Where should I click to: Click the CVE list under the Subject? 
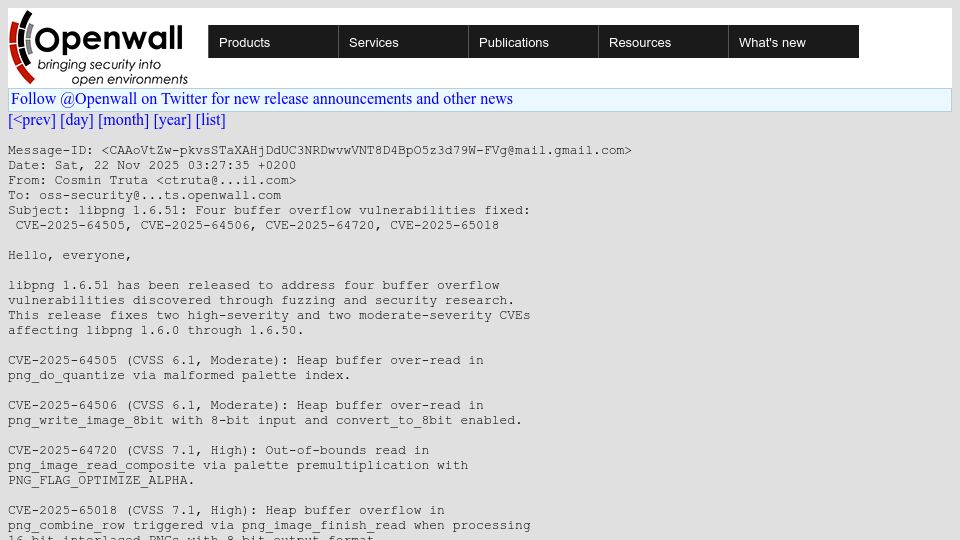257,225
